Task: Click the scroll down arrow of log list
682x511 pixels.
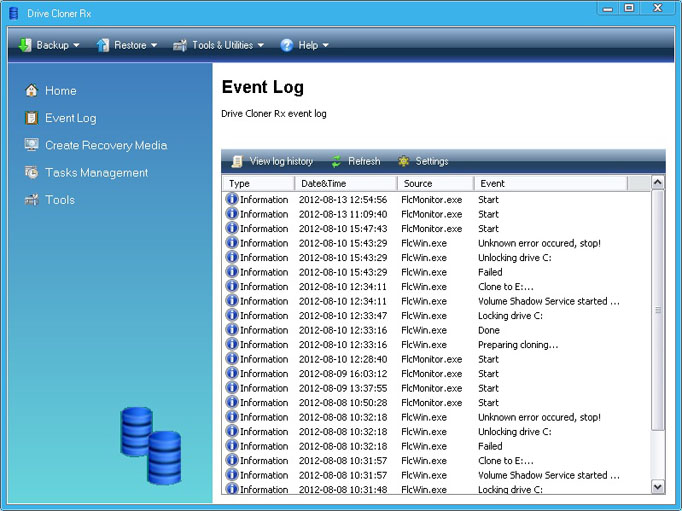Action: (658, 487)
